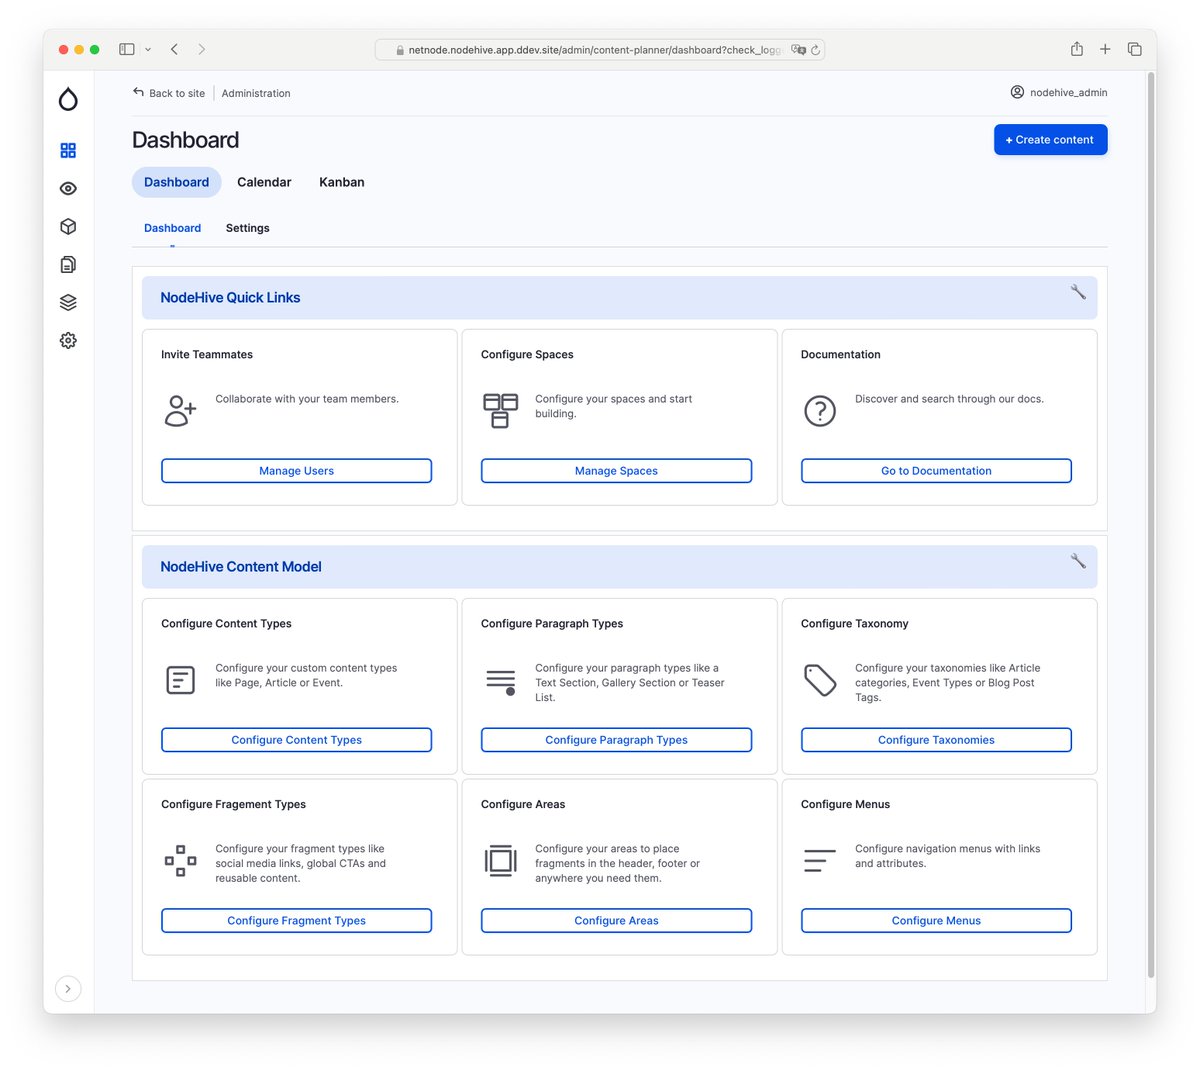Open a new tab with the plus icon
This screenshot has height=1071, width=1200.
click(1105, 49)
